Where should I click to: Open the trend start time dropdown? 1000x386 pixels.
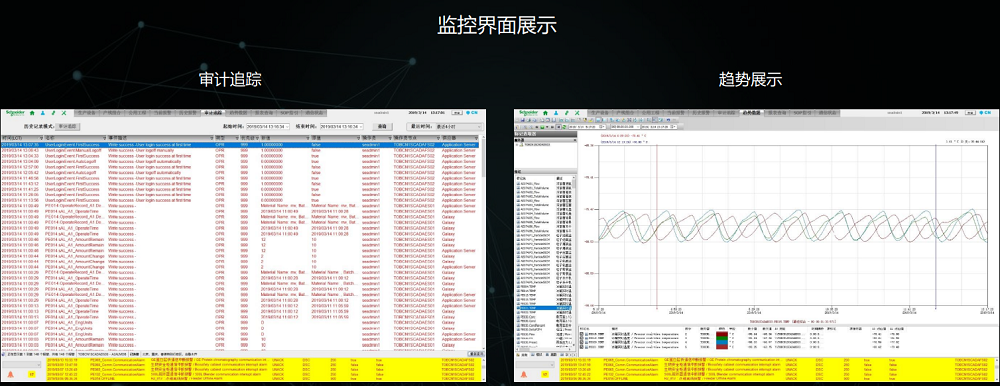[x=602, y=127]
